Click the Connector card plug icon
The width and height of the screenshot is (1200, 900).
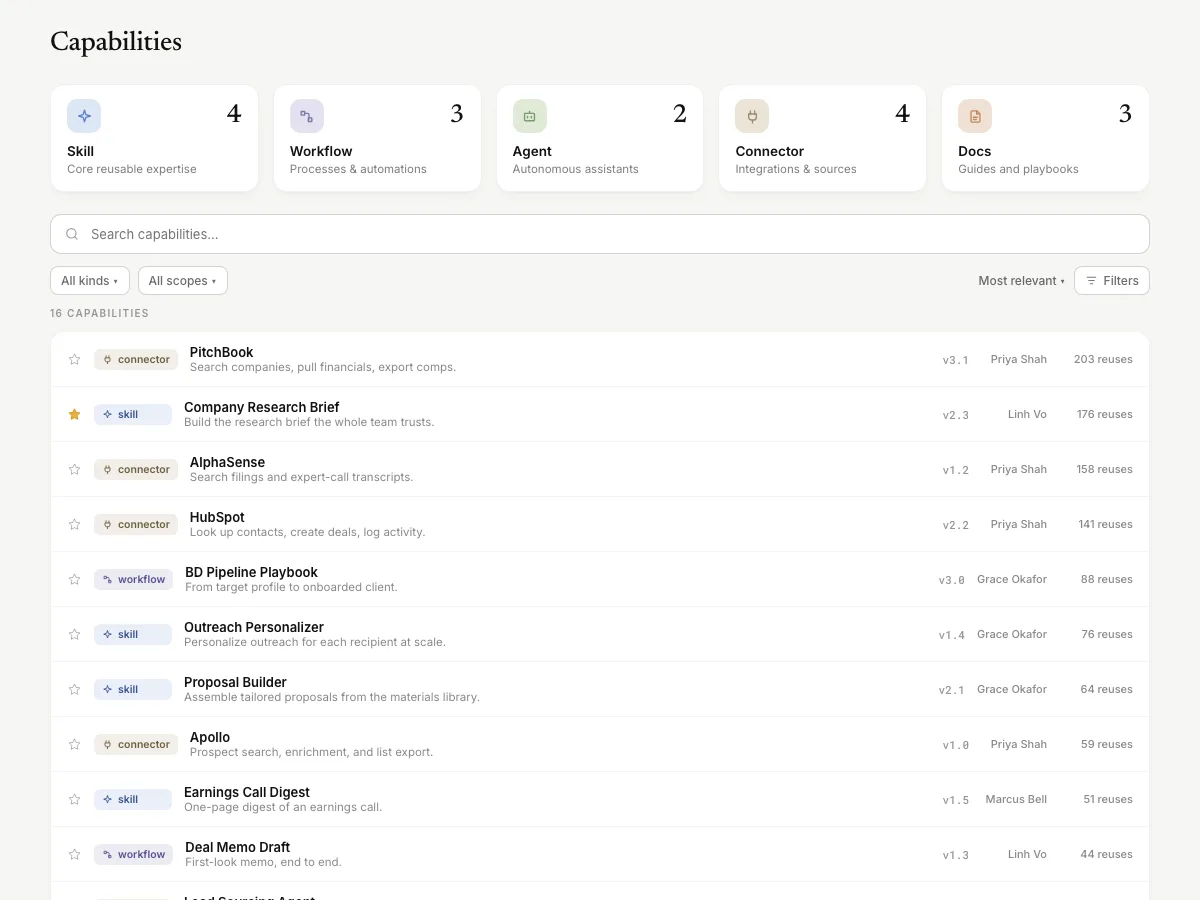tap(752, 116)
